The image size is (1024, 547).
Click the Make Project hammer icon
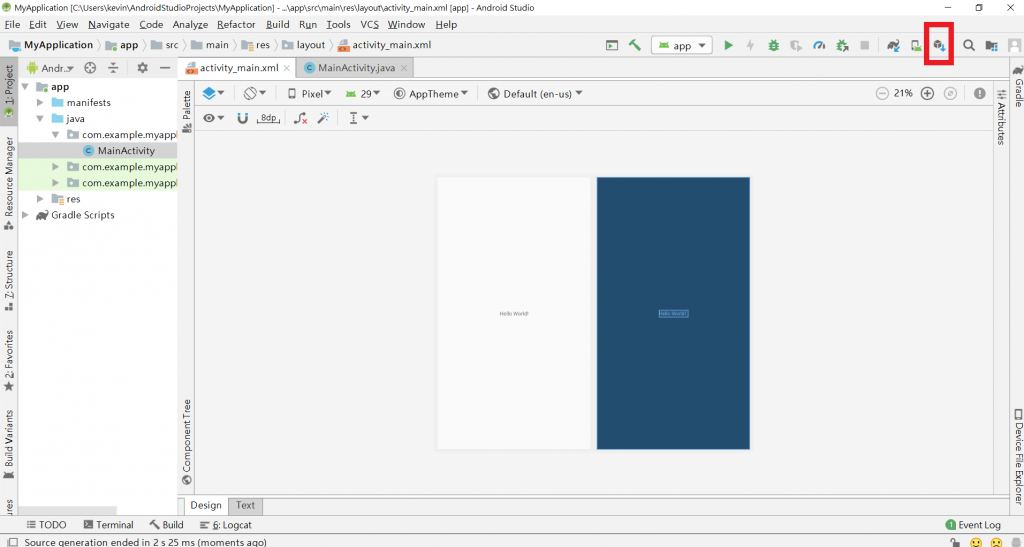pyautogui.click(x=634, y=45)
